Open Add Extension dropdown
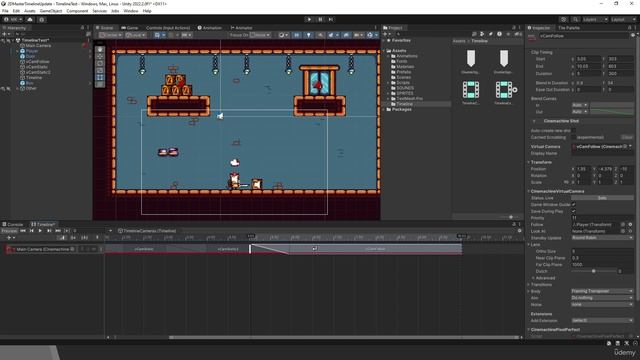640x360 pixels. 602,320
